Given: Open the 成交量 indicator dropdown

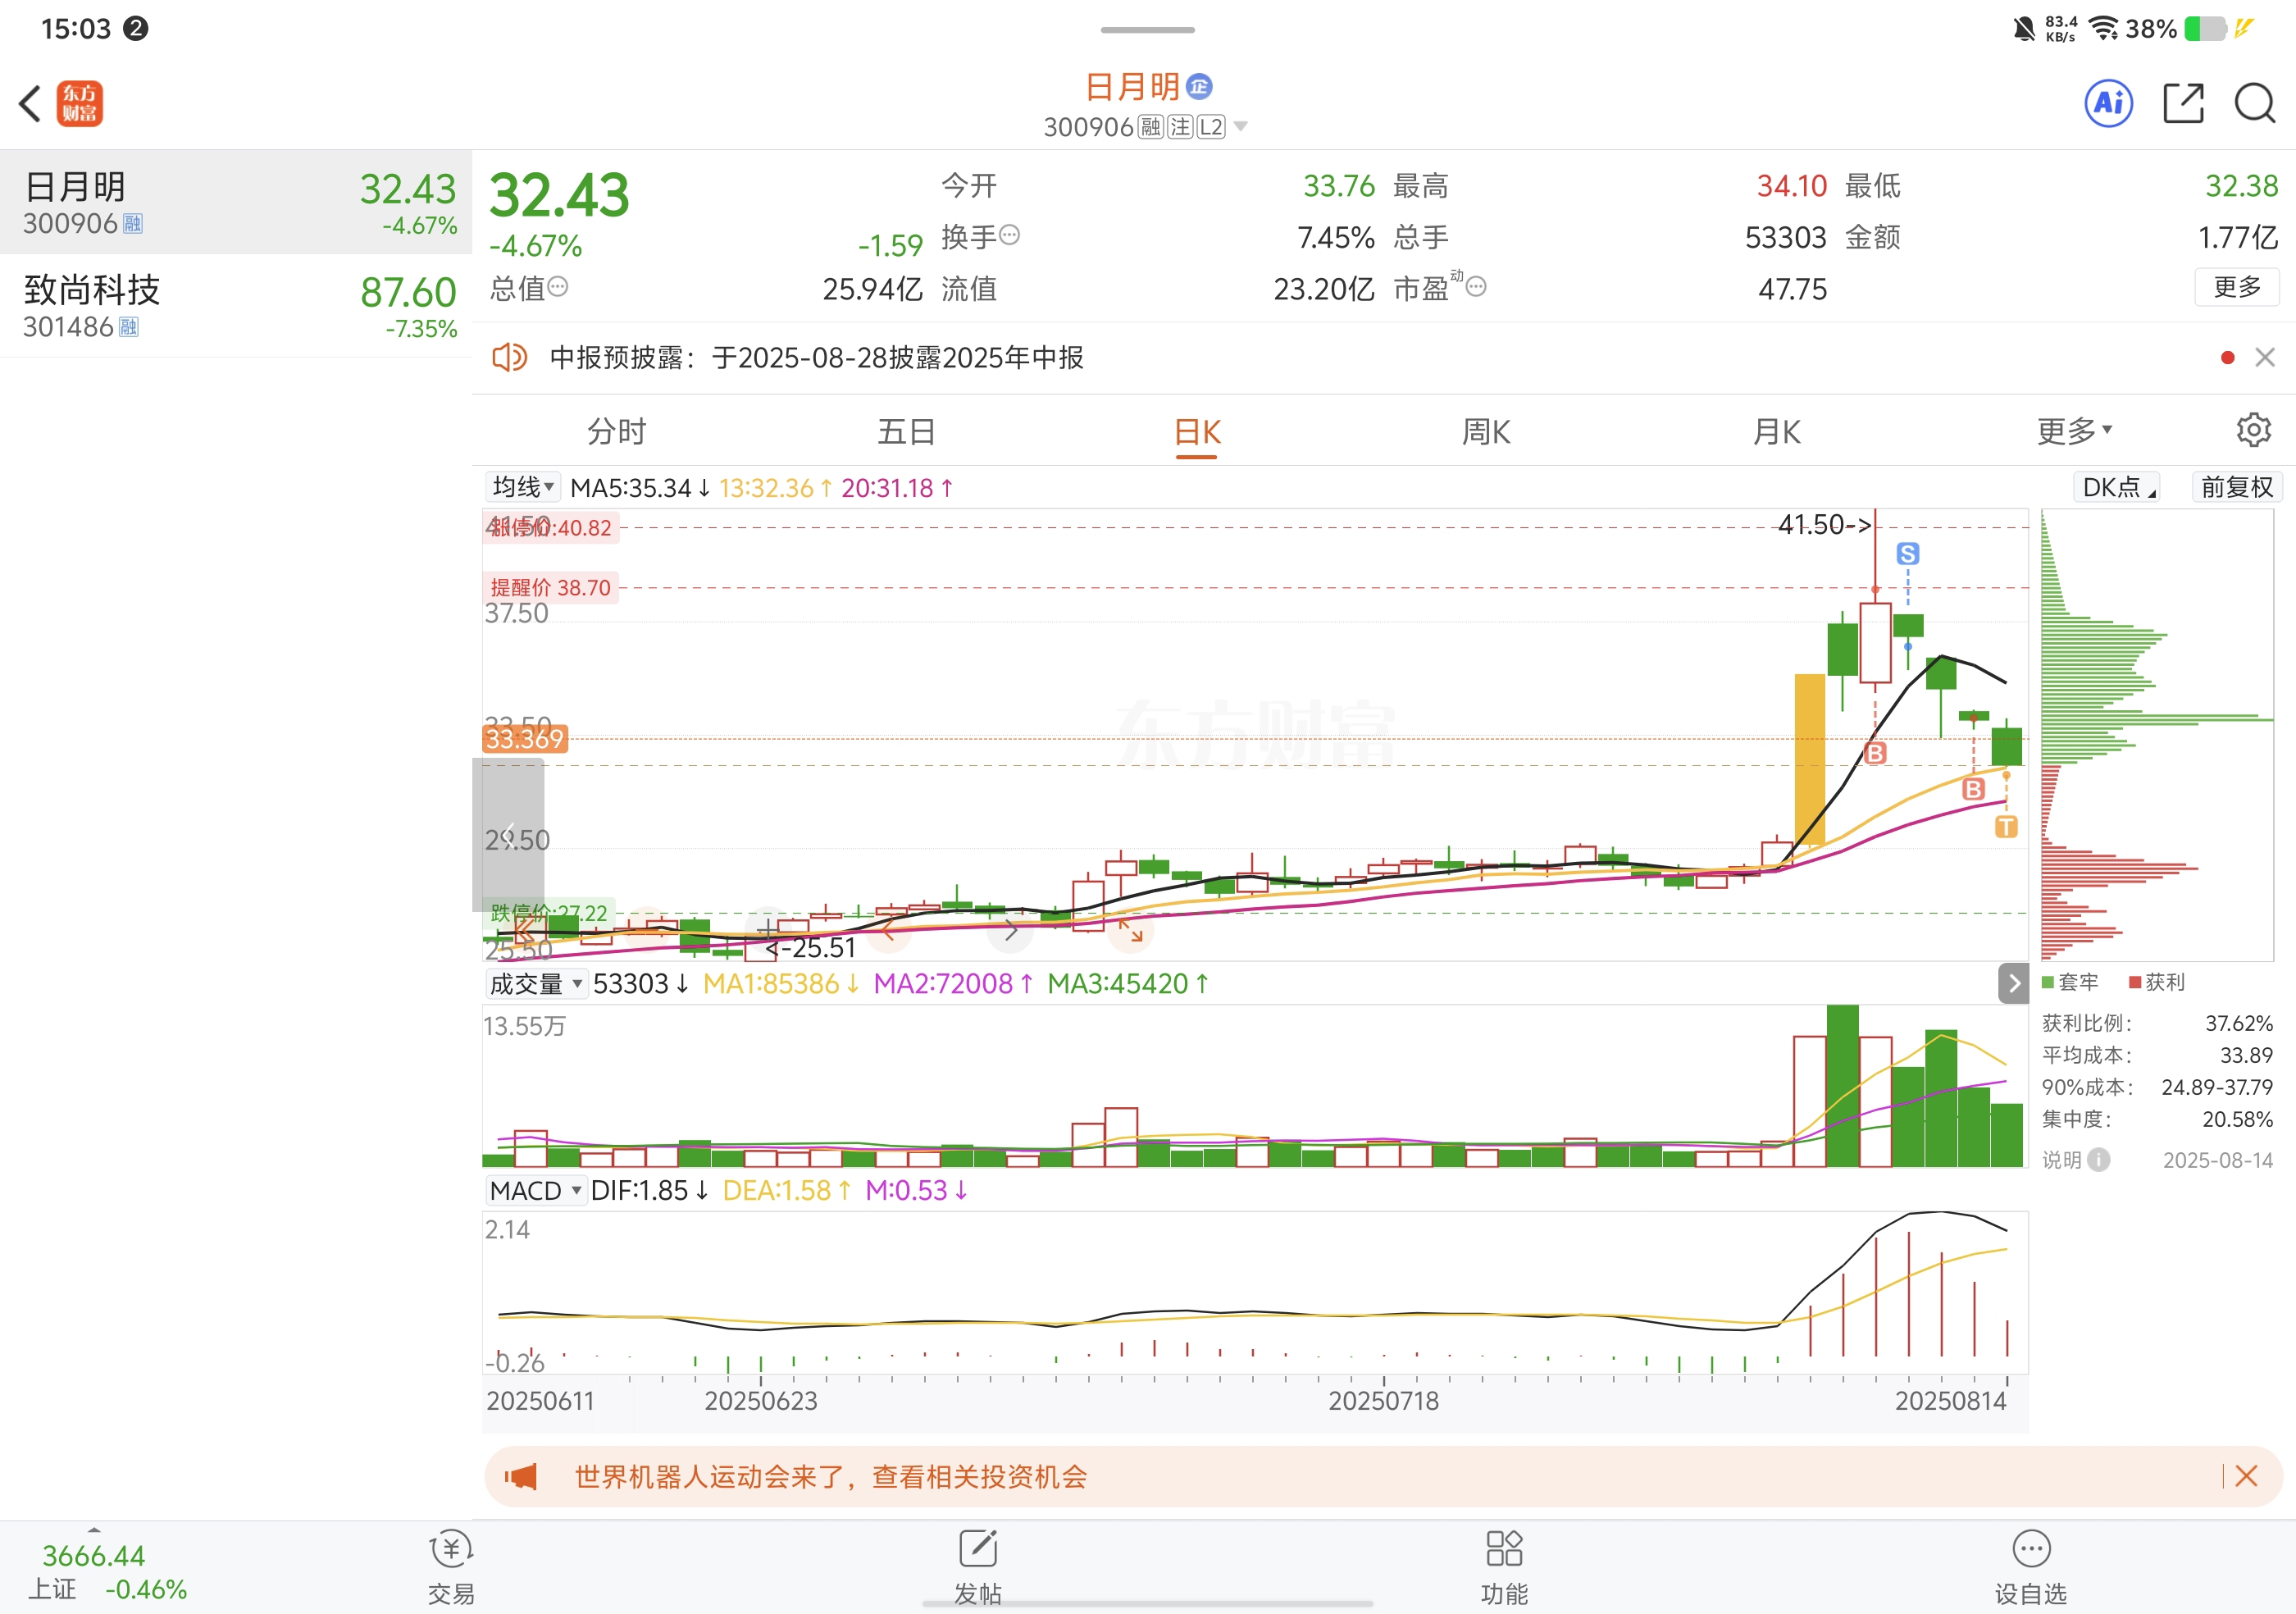Looking at the screenshot, I should 536,983.
